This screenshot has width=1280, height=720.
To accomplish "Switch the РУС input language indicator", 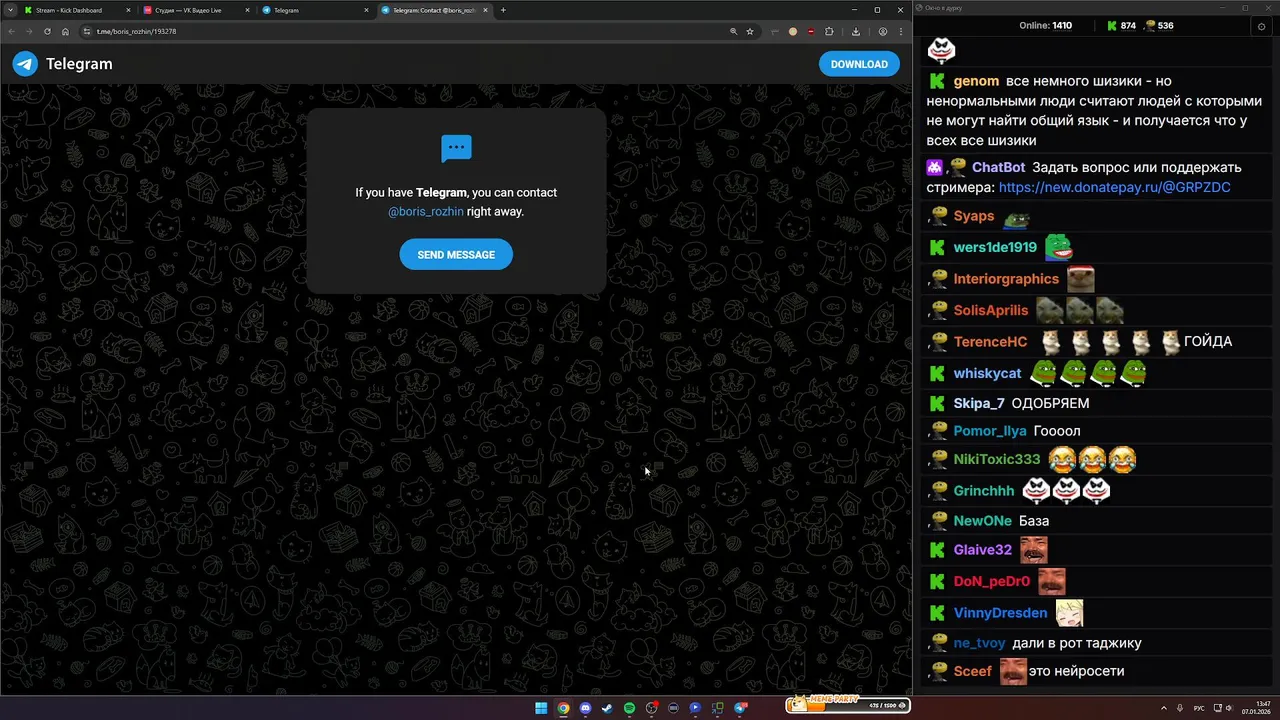I will [1199, 708].
